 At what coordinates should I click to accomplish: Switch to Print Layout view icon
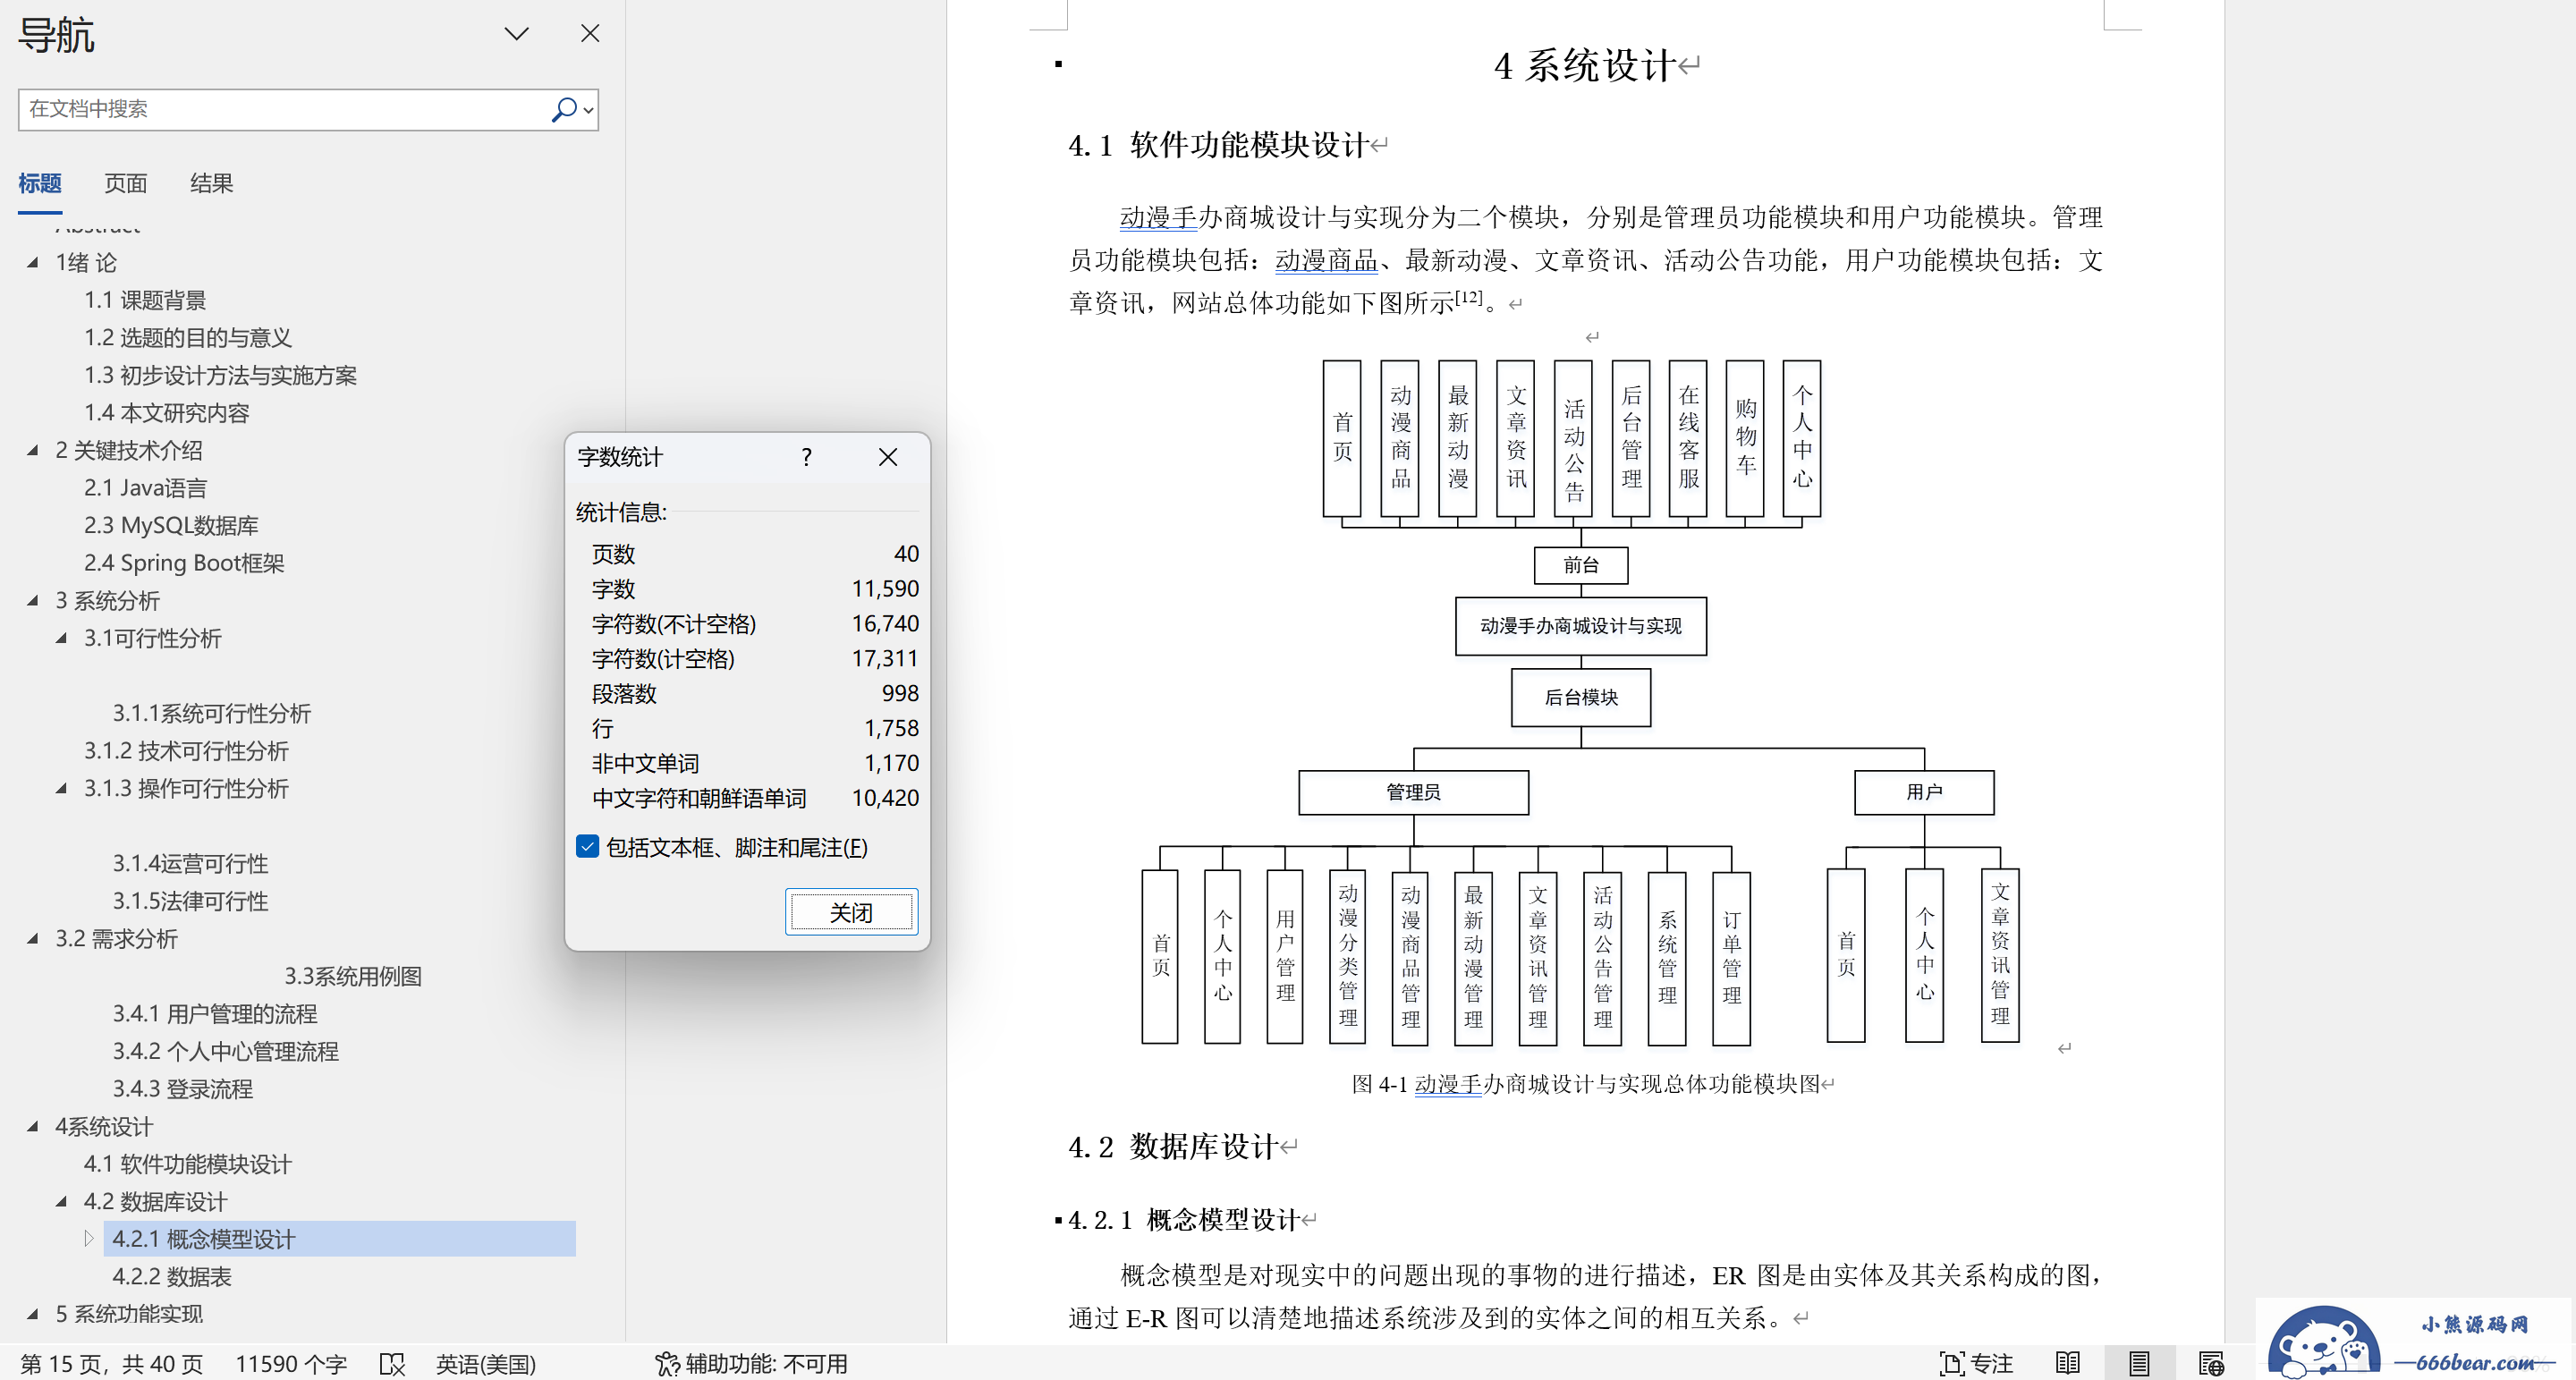pyautogui.click(x=2139, y=1363)
